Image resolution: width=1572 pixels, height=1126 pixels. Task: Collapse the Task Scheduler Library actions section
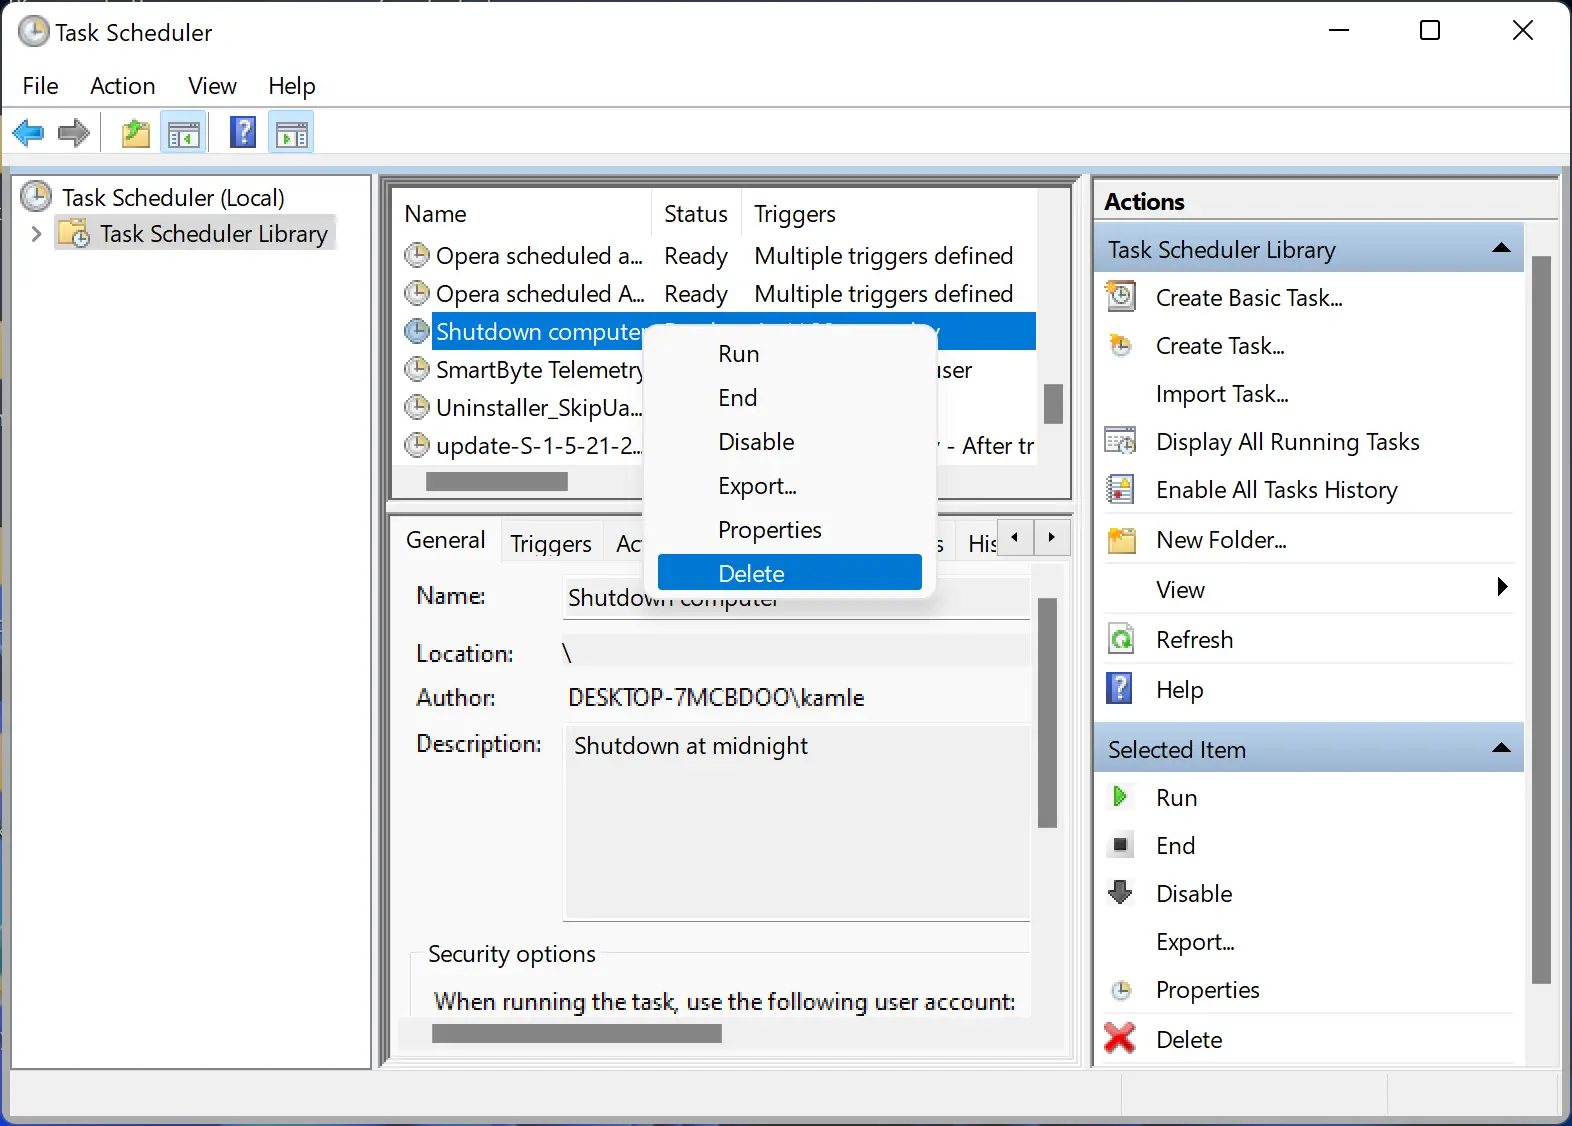(x=1500, y=249)
